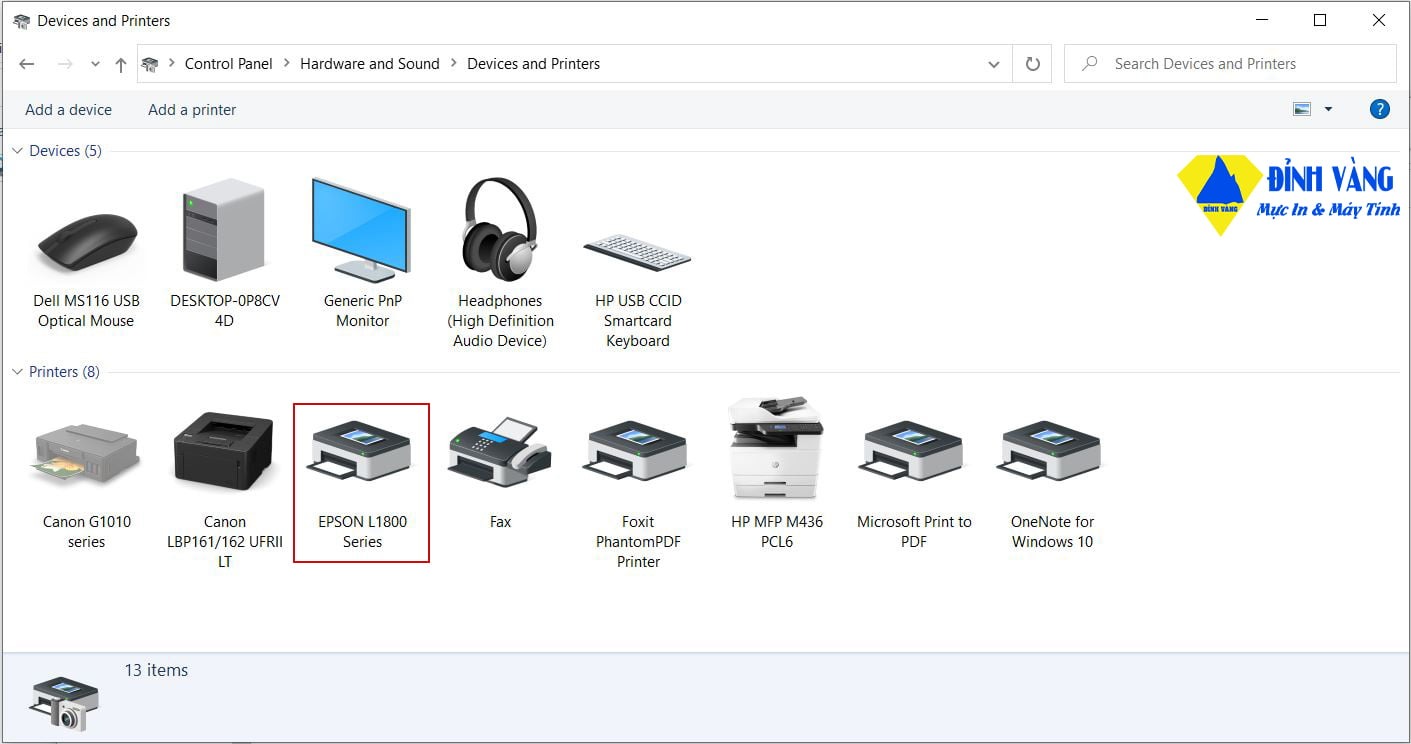
Task: Navigate to Control Panel breadcrumb
Action: [x=229, y=64]
